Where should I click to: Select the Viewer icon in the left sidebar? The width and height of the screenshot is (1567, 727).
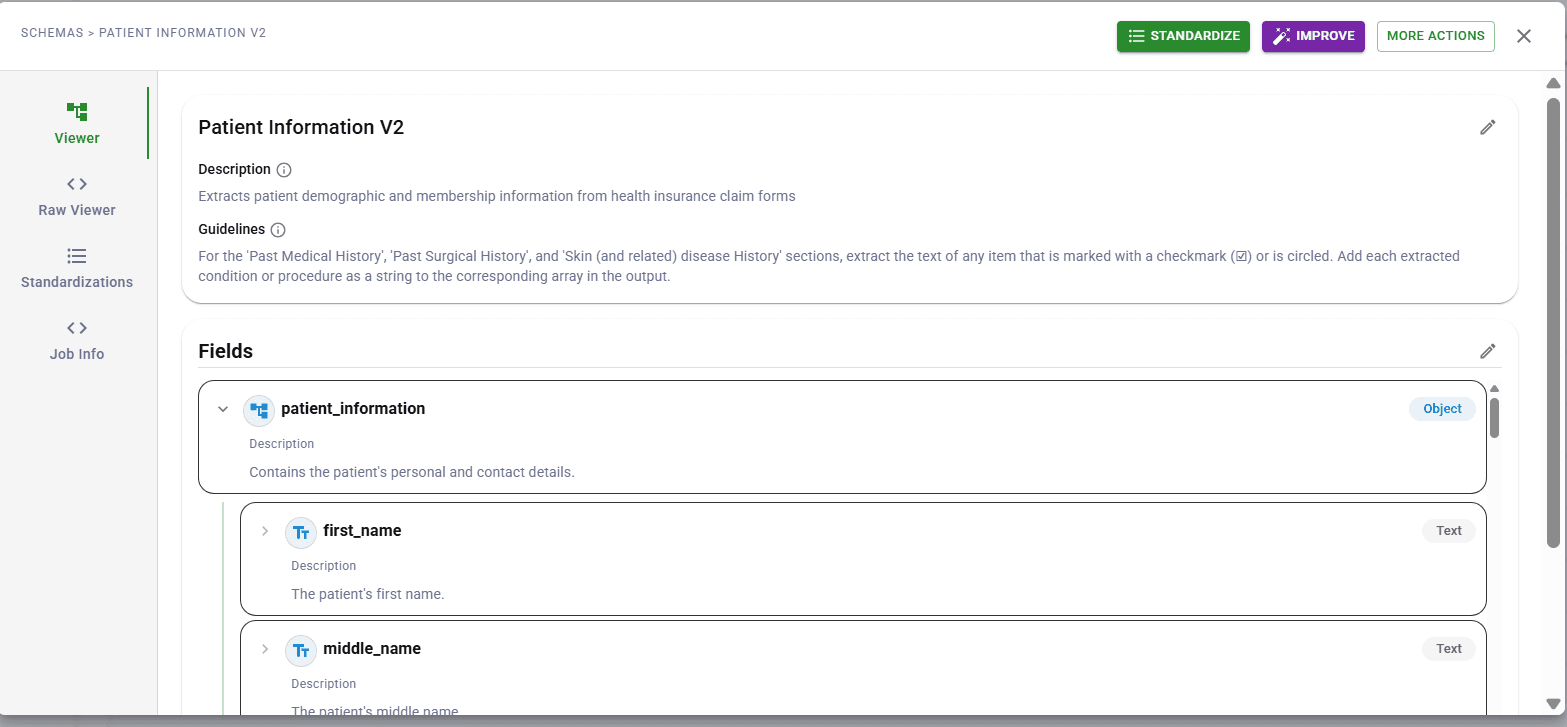(x=77, y=112)
